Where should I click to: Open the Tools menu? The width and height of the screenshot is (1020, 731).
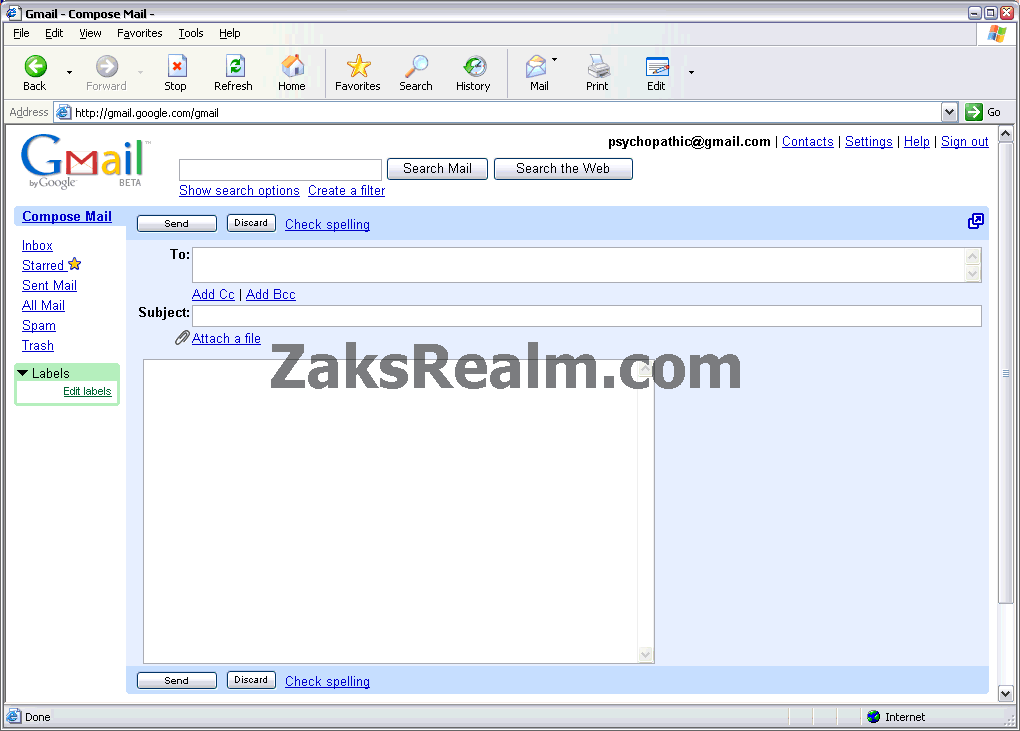191,33
